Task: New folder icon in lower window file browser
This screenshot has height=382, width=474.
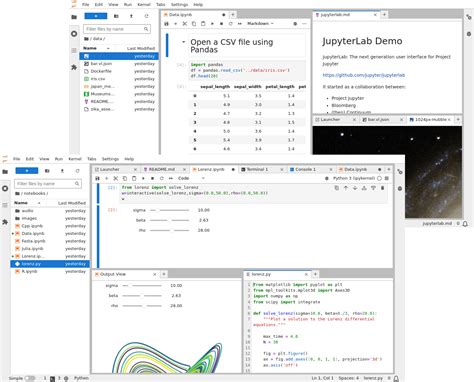Action: [47, 171]
